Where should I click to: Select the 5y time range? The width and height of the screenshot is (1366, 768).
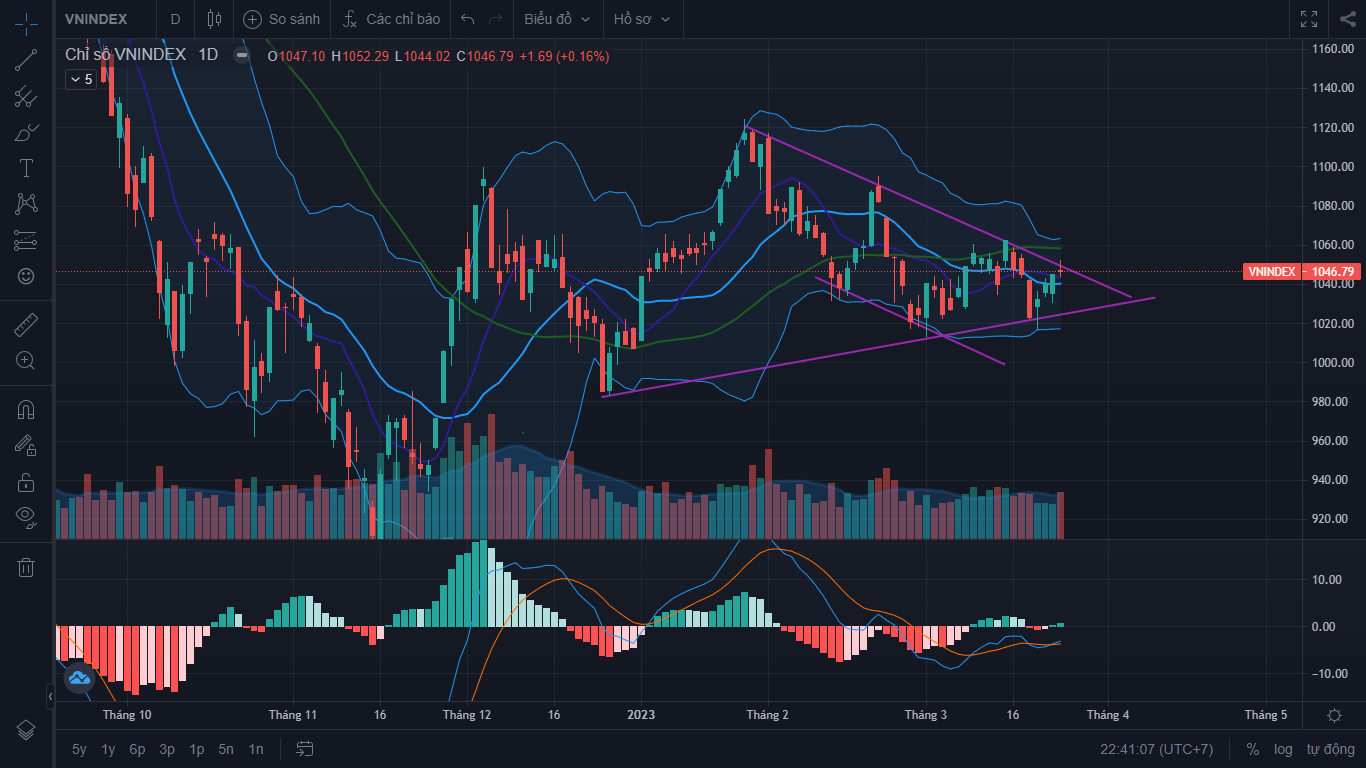[x=79, y=749]
